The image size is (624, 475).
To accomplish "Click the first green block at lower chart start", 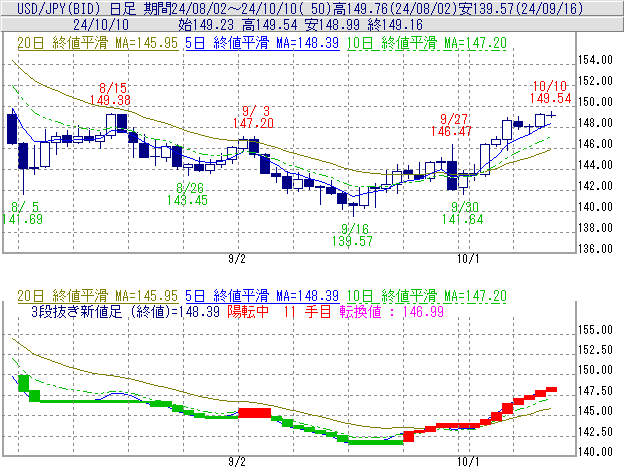I will click(24, 383).
